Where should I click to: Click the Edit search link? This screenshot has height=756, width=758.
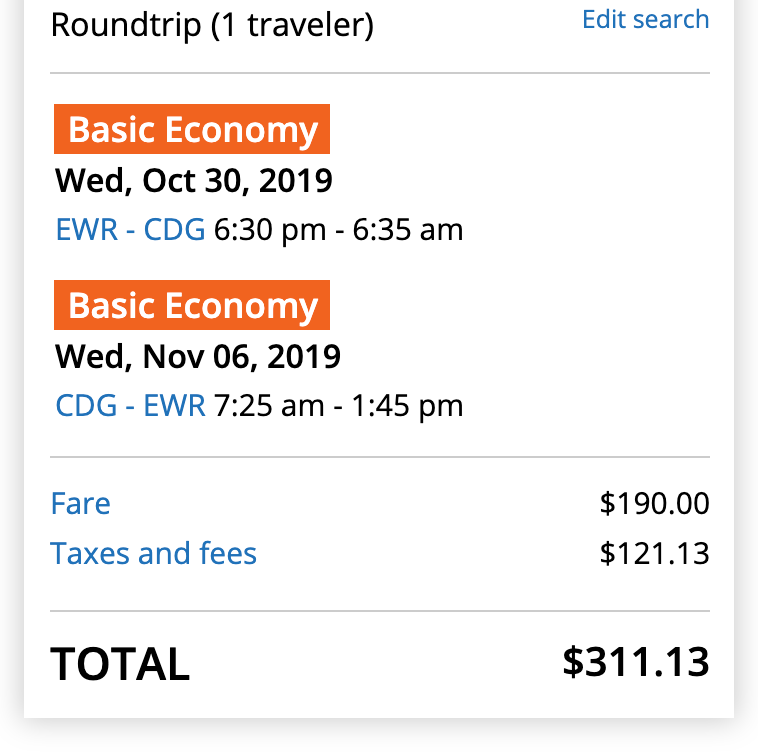645,20
